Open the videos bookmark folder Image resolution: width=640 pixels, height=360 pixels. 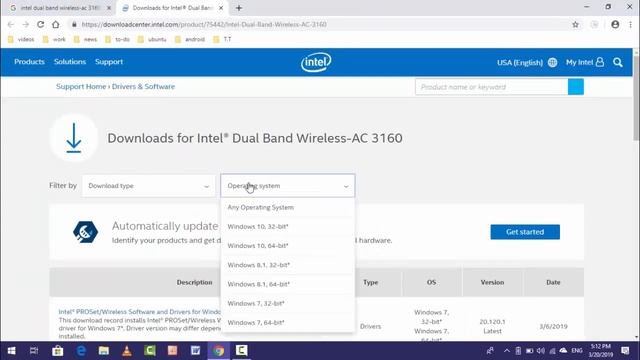(x=21, y=40)
